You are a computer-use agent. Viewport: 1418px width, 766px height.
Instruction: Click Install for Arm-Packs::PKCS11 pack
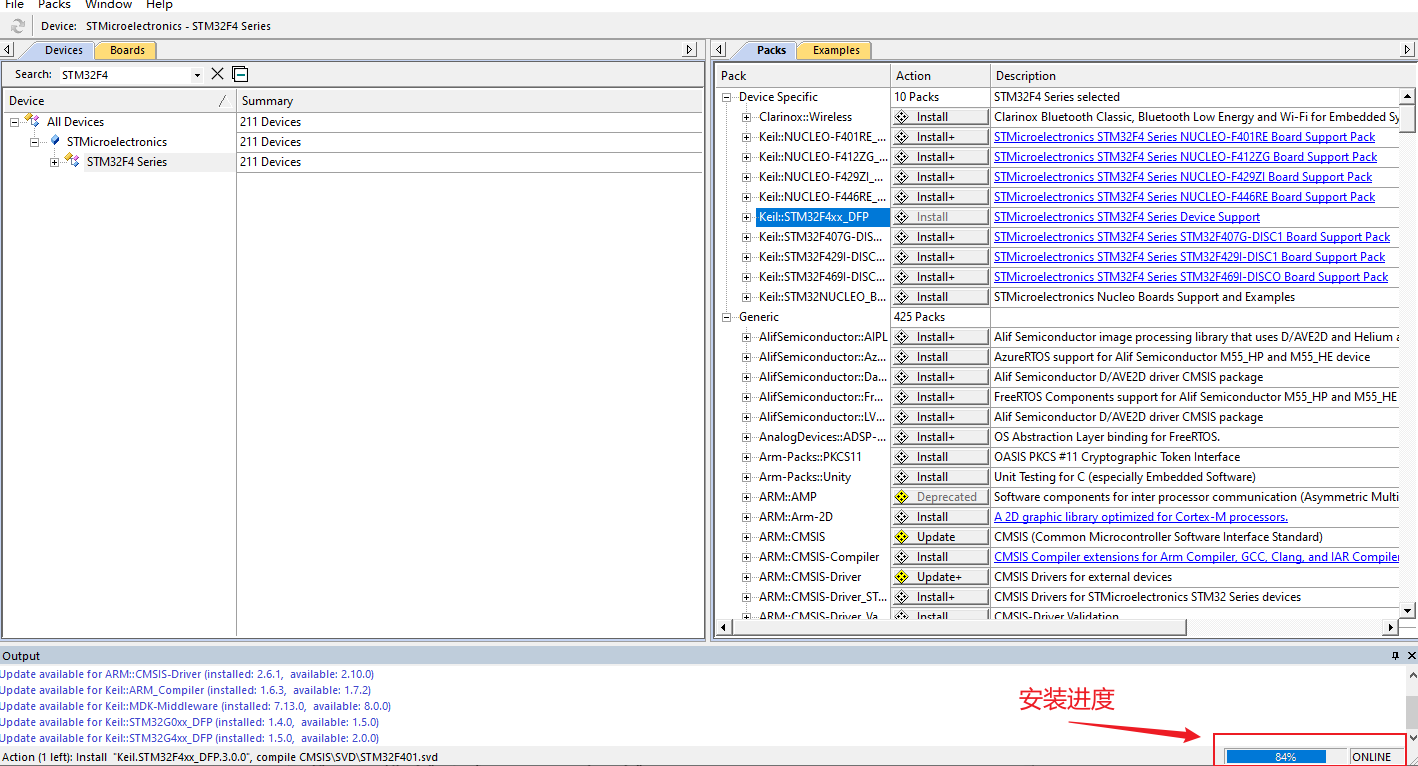coord(940,457)
